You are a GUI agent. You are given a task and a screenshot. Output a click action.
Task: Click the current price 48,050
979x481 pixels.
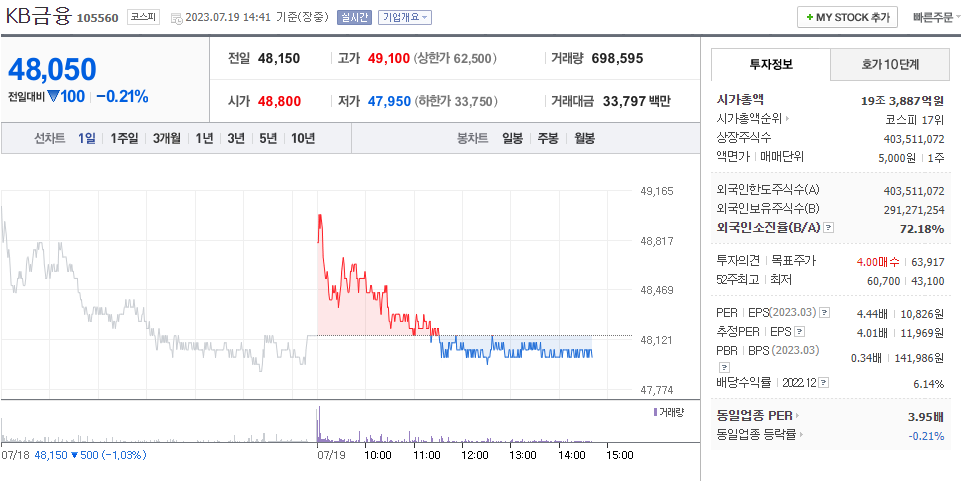point(52,69)
